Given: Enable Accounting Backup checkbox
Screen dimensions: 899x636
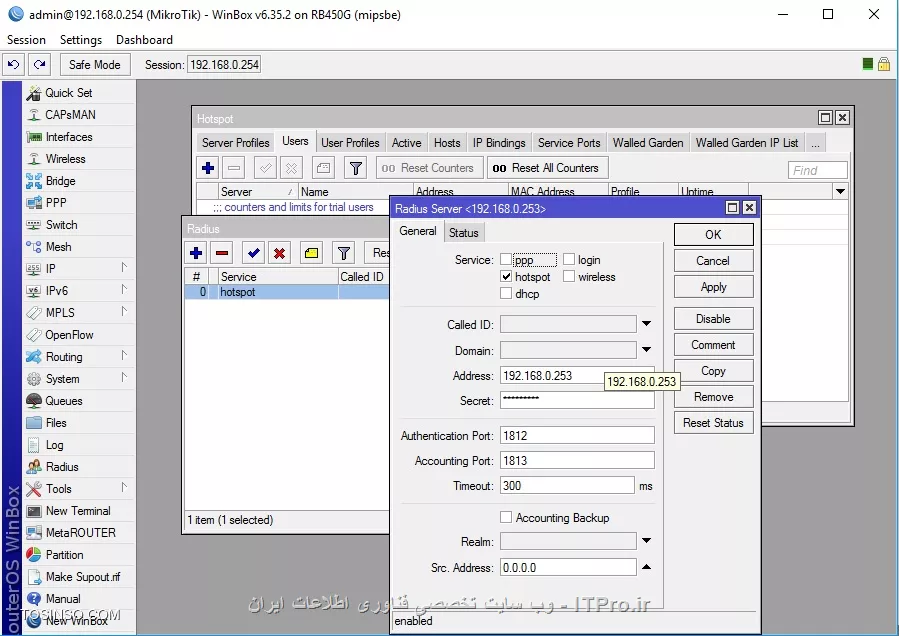Looking at the screenshot, I should coord(506,517).
